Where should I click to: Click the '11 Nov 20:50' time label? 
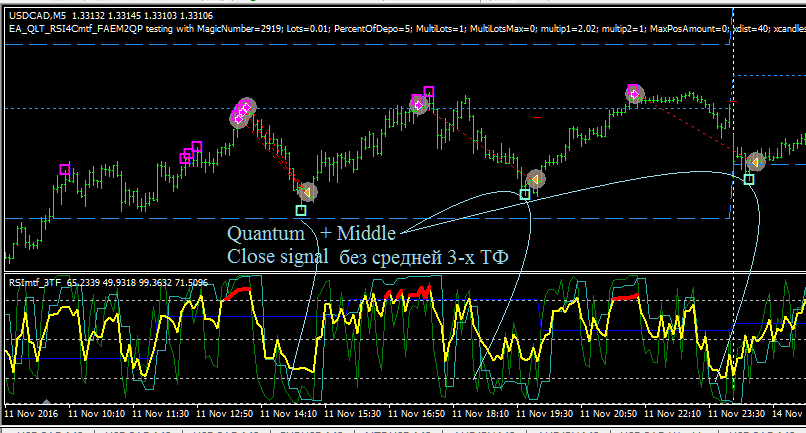tap(609, 413)
